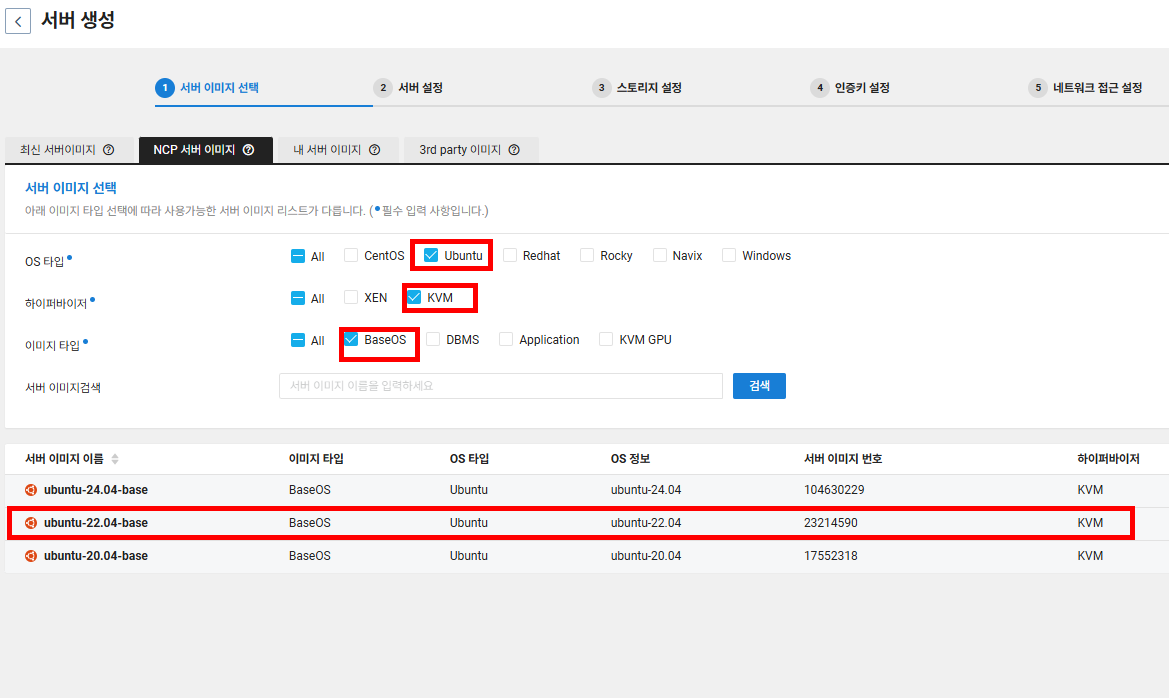Click Ubuntu logo icon of ubuntu-24.04-base row
1169x698 pixels.
coord(31,490)
